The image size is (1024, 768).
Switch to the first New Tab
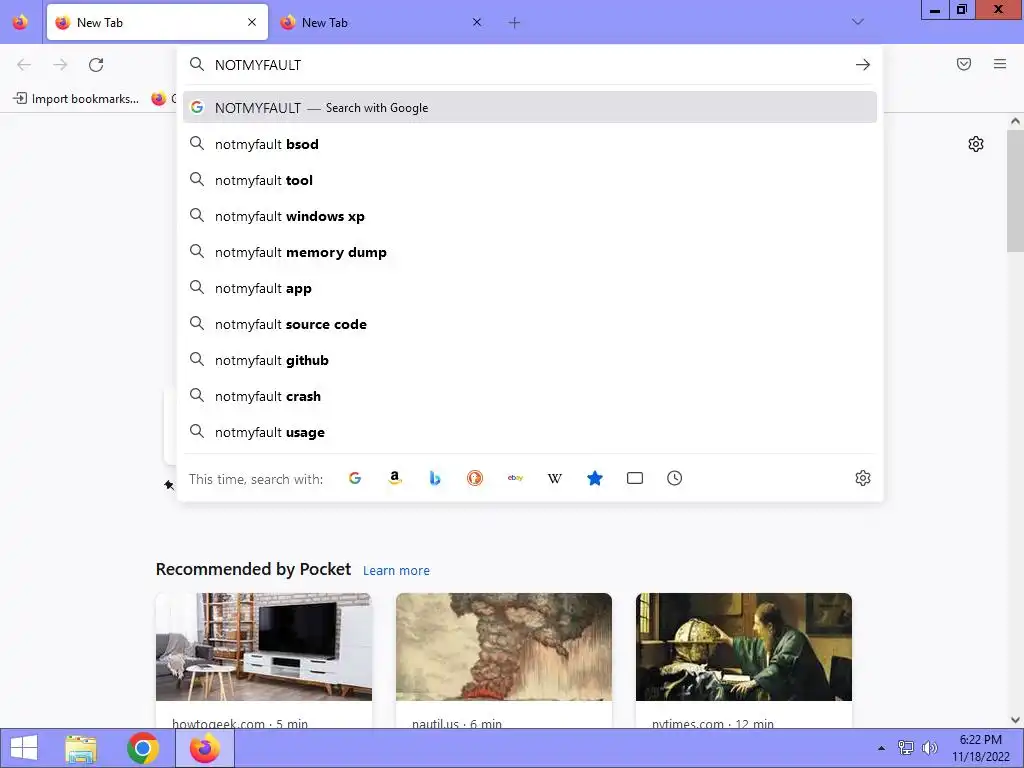pos(157,22)
